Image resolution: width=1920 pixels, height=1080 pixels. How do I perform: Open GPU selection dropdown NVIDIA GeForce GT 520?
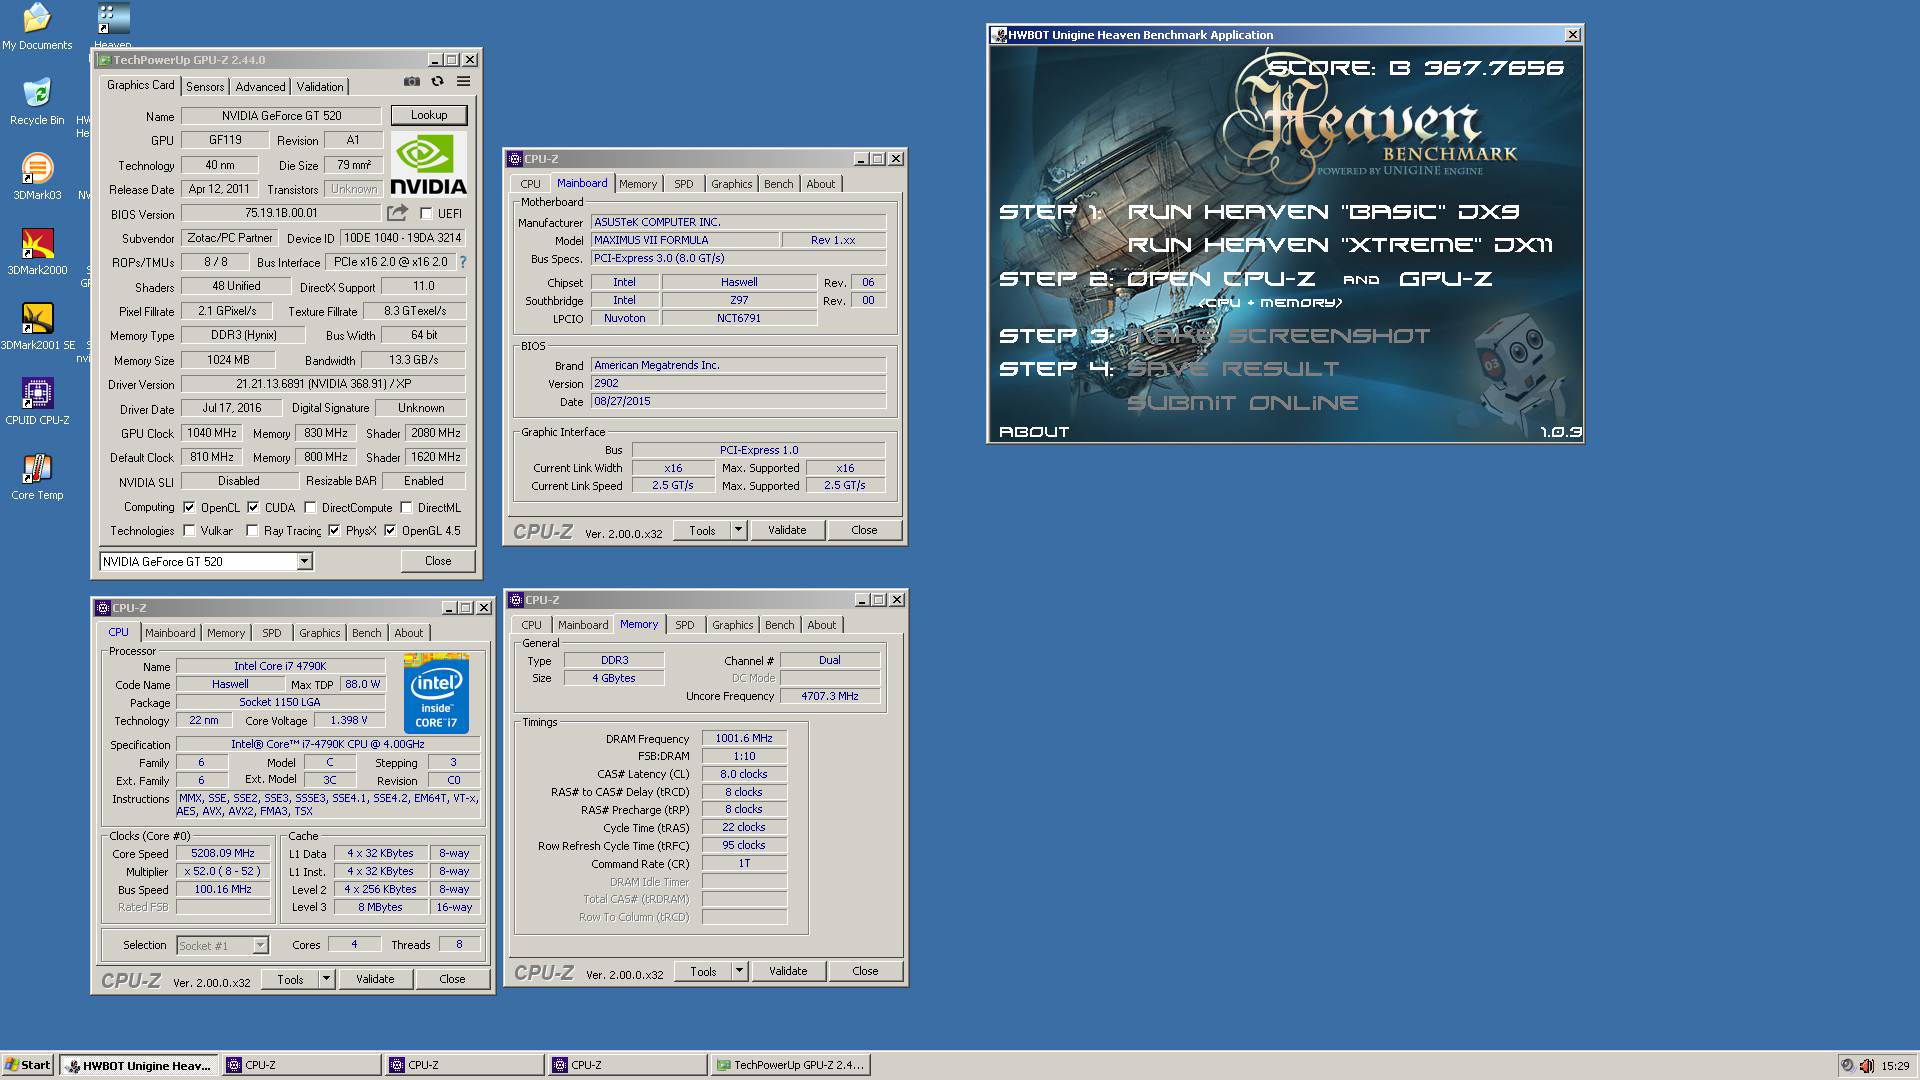click(206, 562)
